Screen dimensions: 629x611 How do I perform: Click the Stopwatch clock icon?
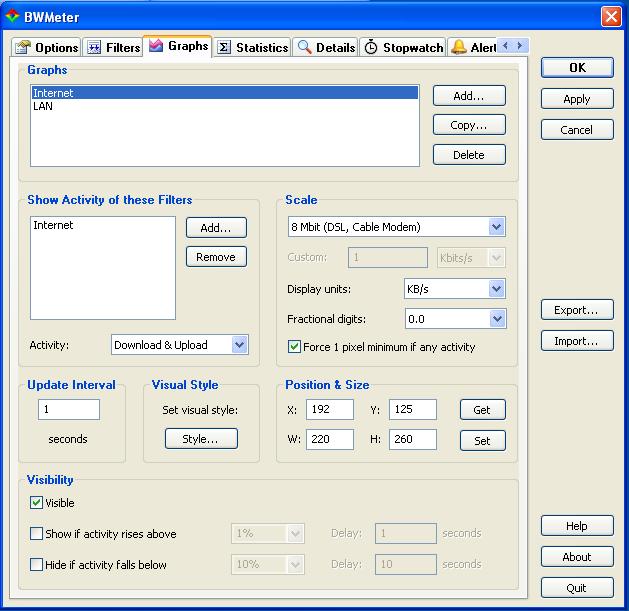pos(371,47)
